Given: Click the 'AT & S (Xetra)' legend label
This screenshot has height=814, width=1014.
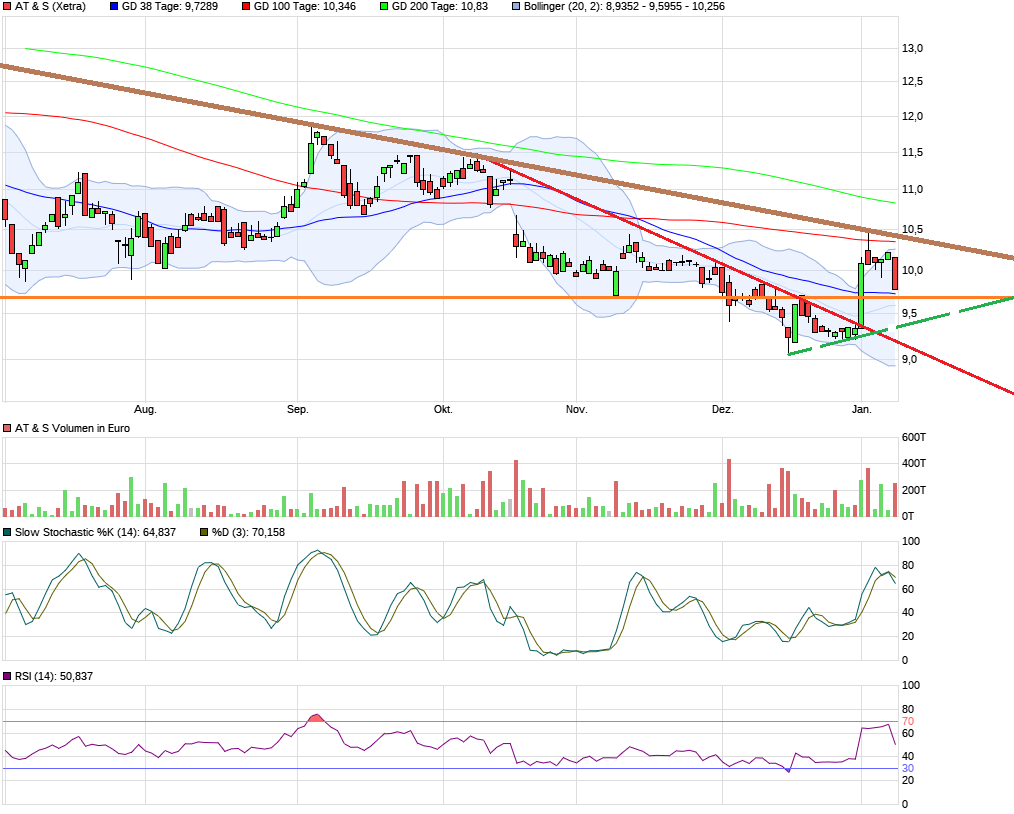Looking at the screenshot, I should pos(50,6).
